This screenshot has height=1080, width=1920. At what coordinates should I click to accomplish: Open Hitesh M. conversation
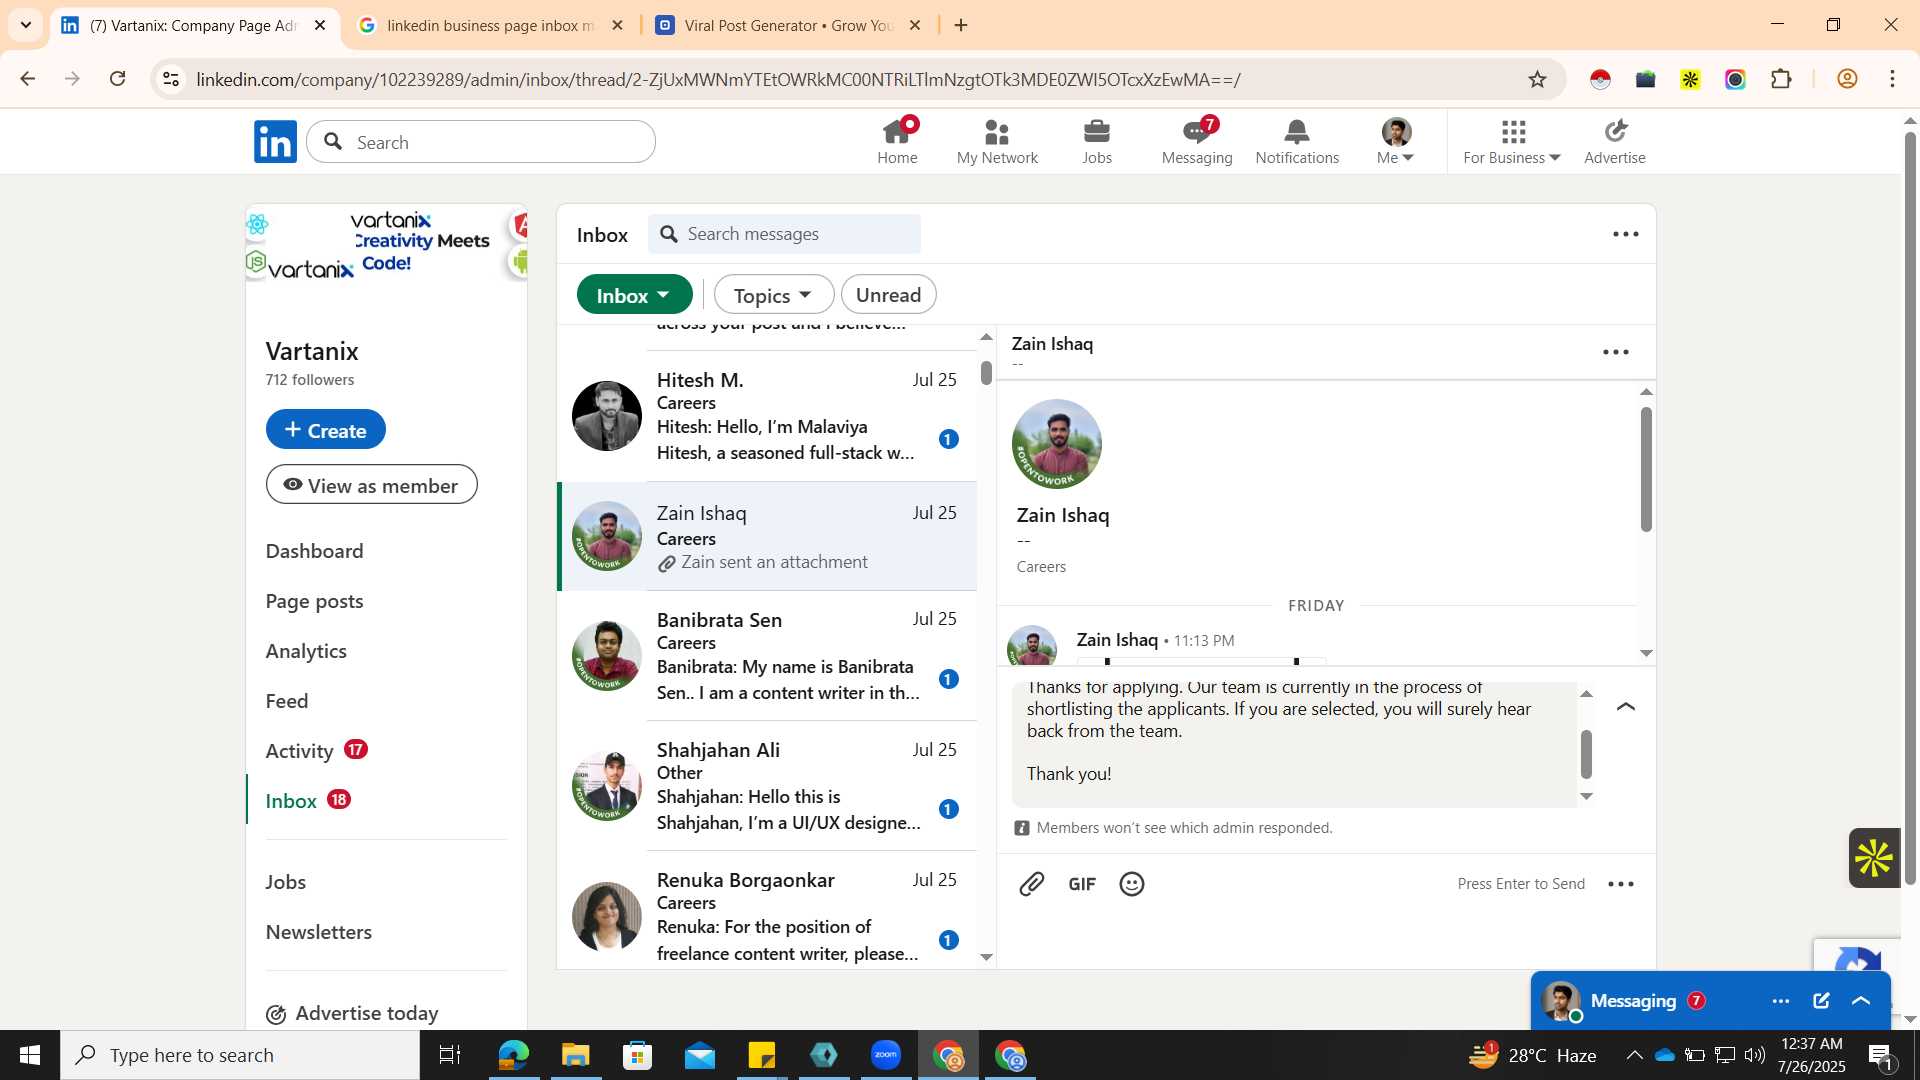(767, 416)
